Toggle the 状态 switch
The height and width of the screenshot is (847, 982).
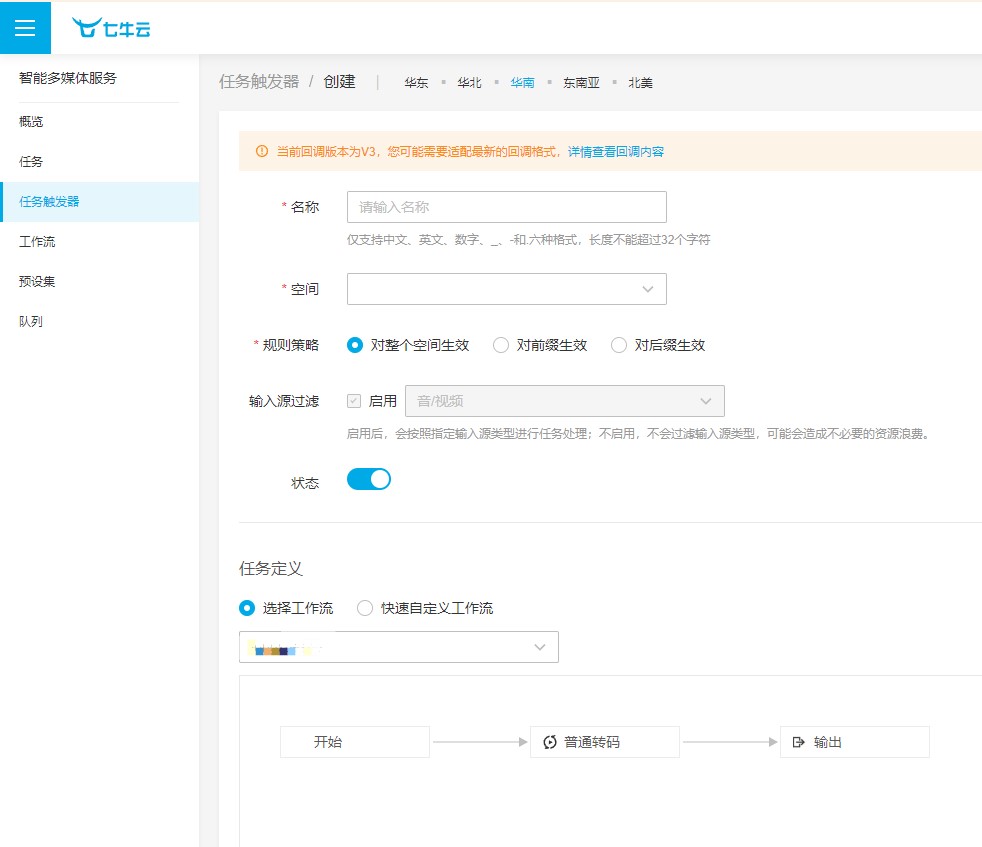tap(369, 479)
